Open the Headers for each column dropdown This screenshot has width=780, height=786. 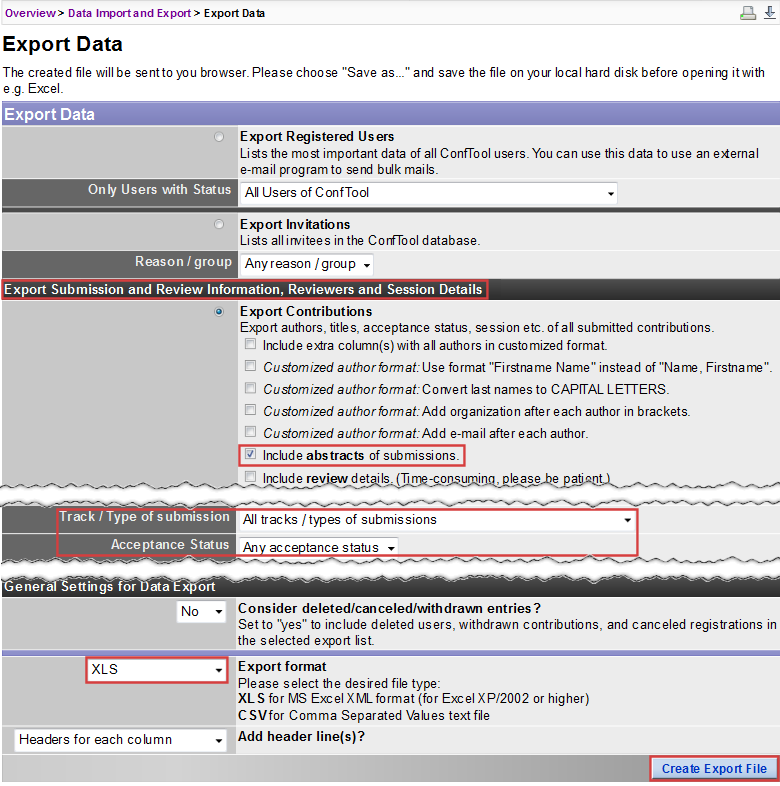[x=120, y=740]
